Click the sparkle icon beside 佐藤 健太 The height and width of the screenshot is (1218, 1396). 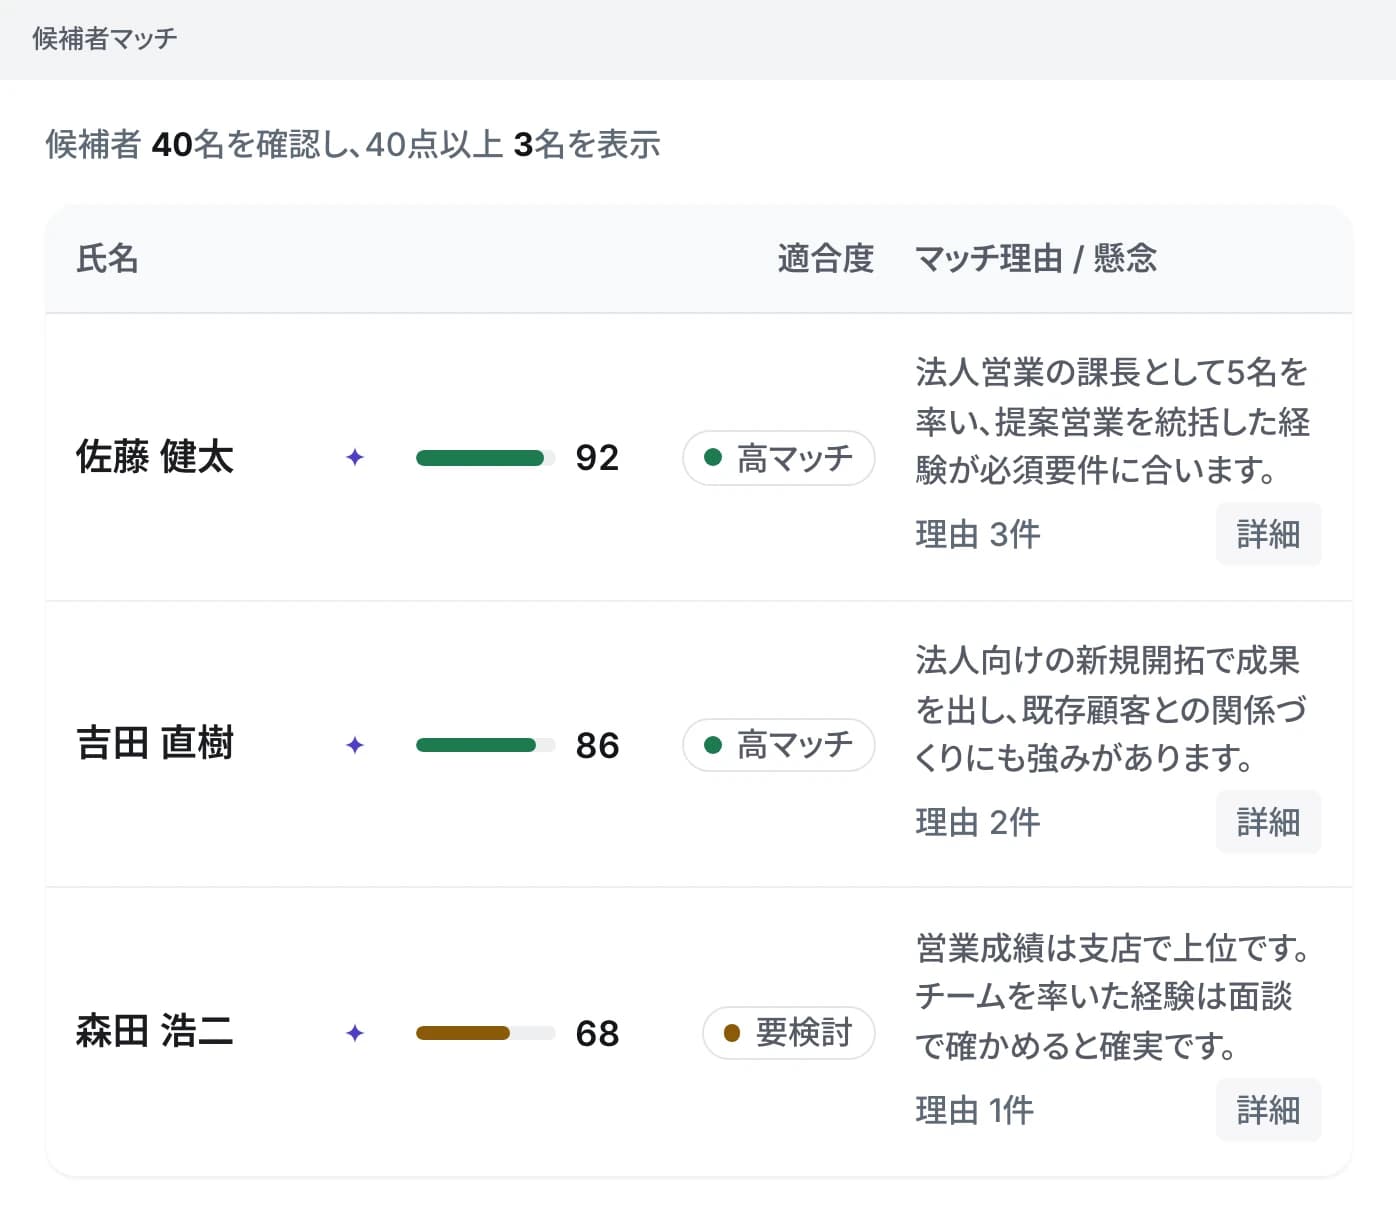(x=354, y=458)
